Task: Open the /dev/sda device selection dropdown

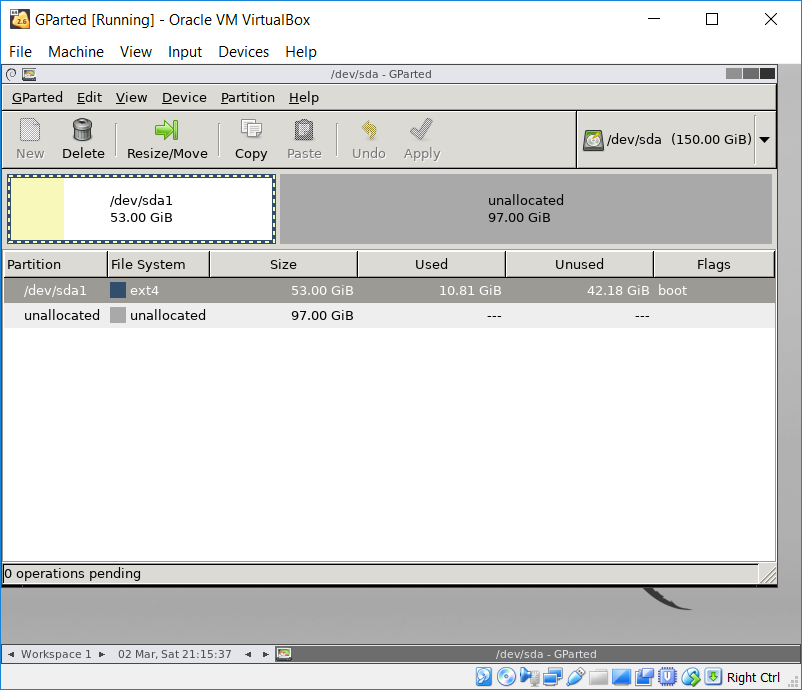Action: (765, 139)
